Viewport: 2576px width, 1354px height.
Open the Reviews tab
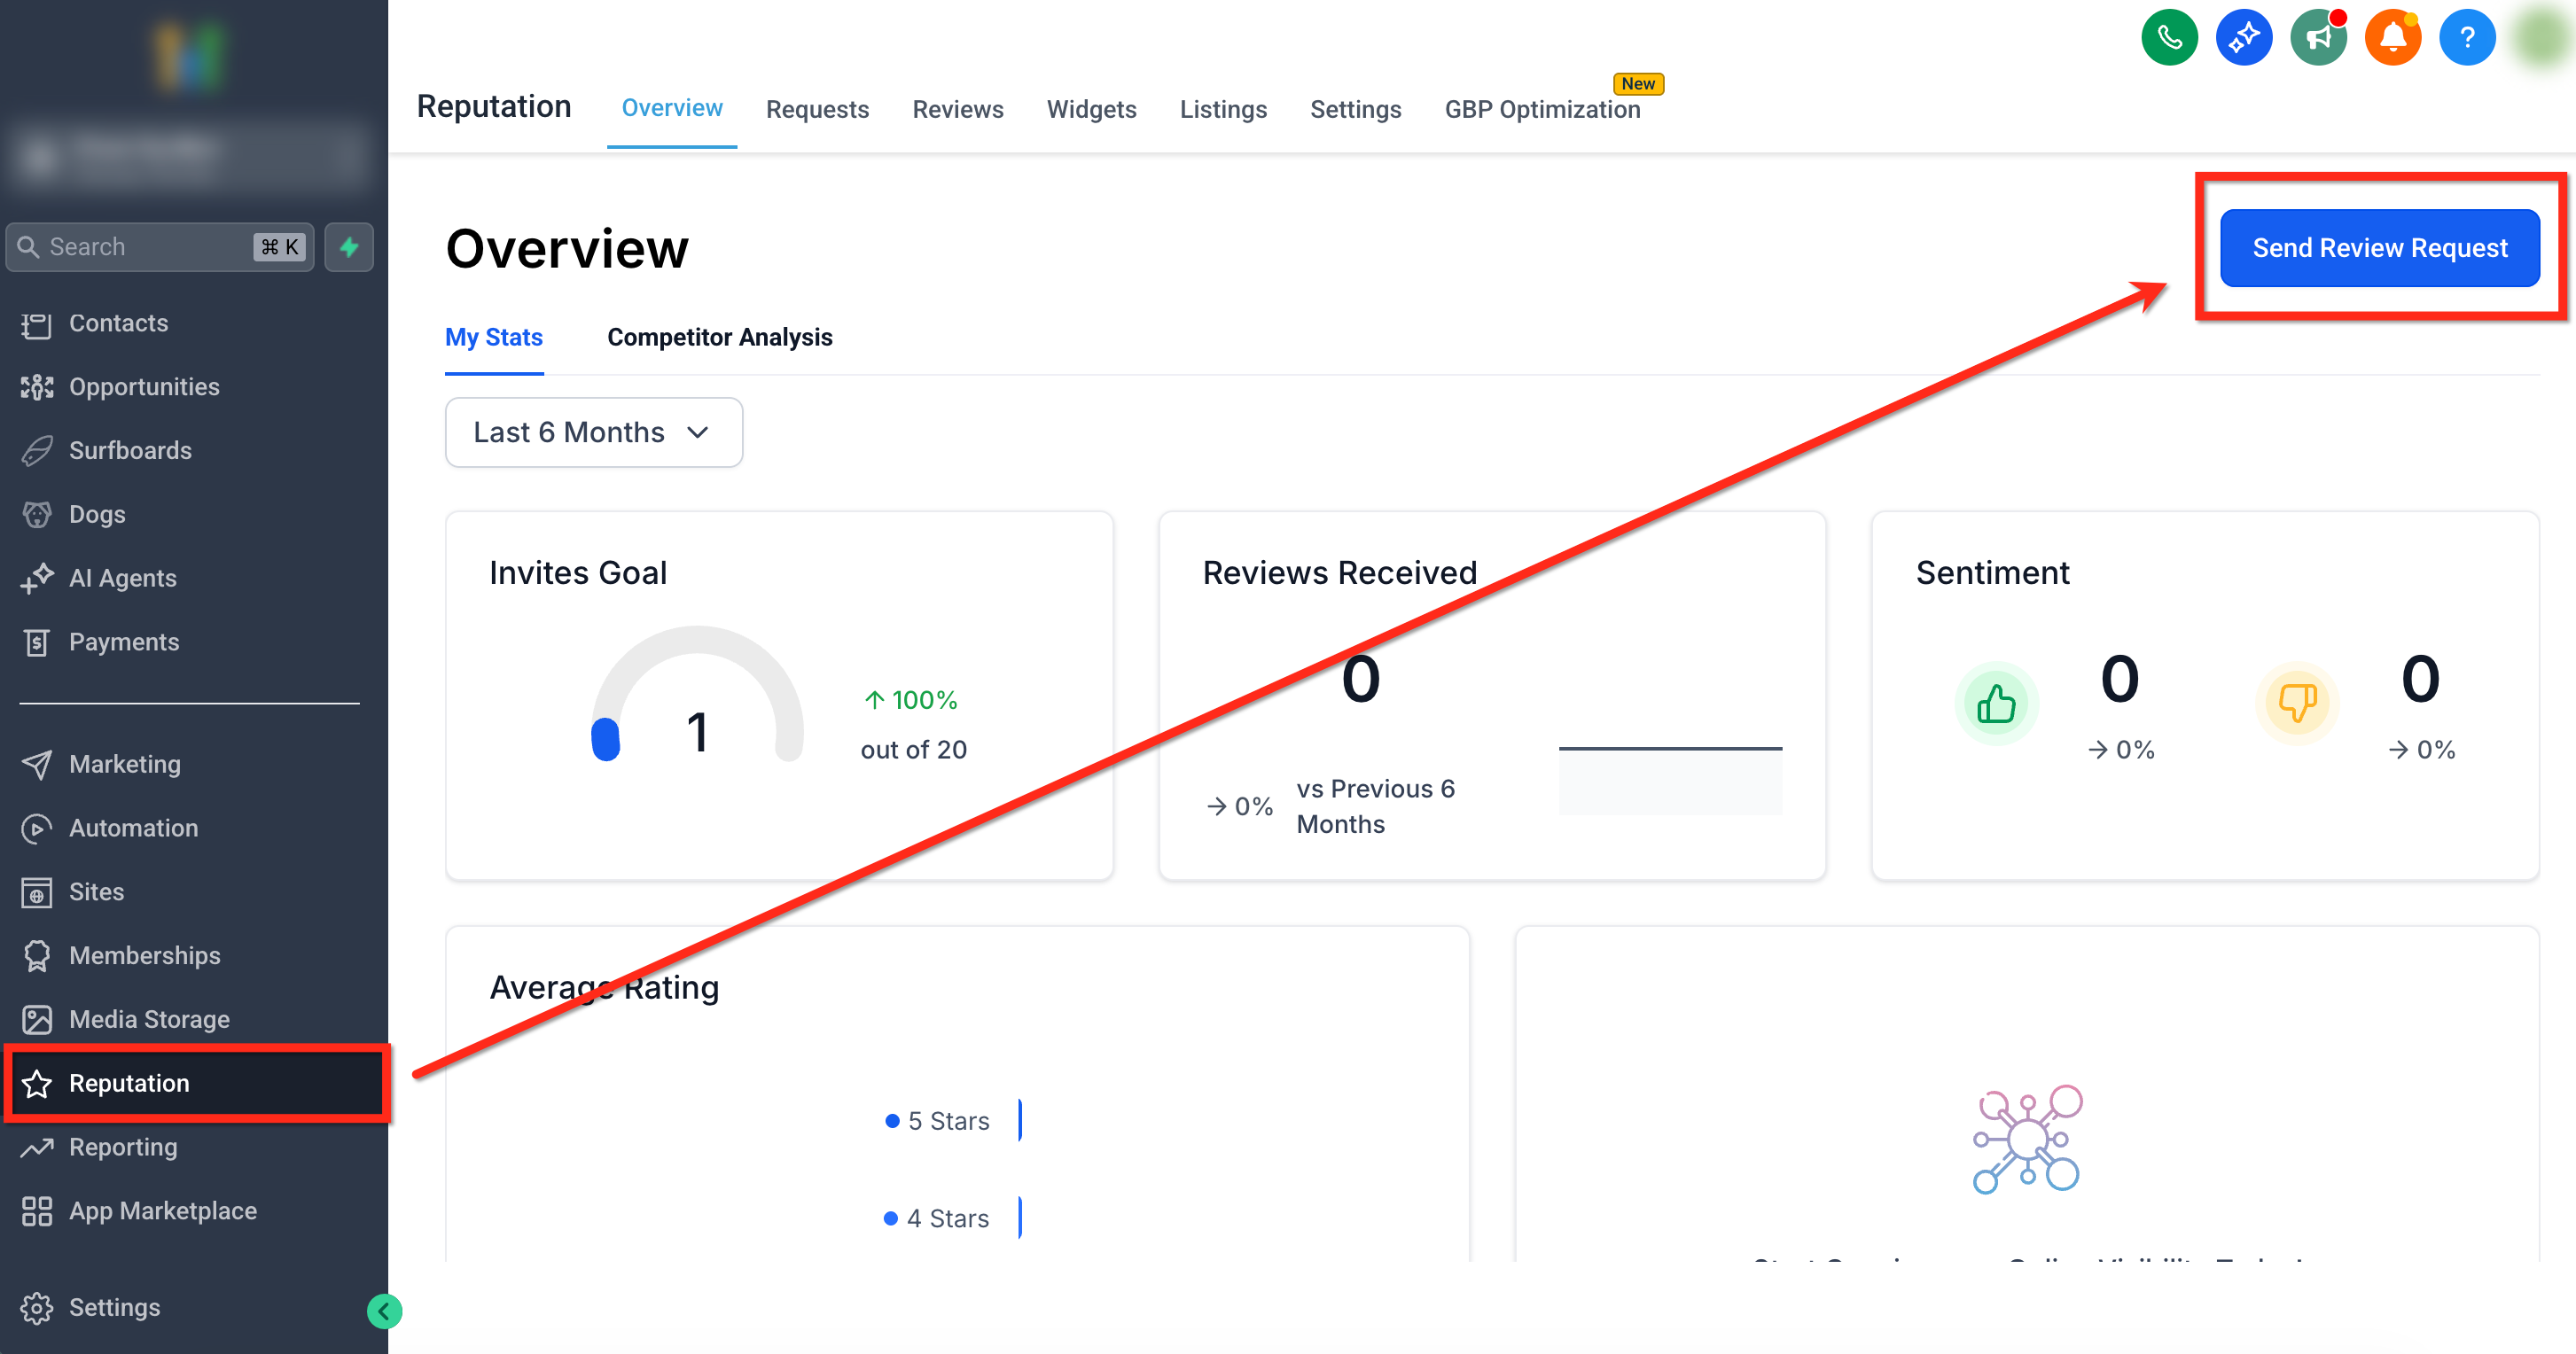(x=957, y=109)
